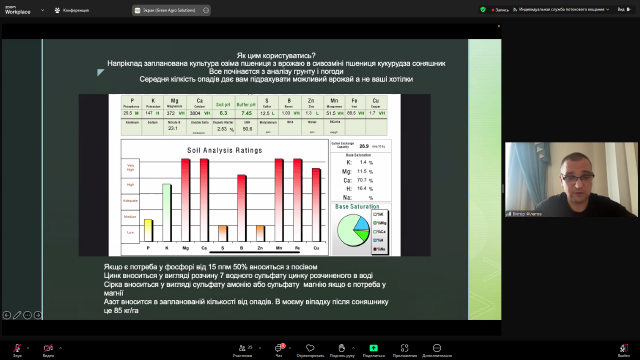Click the green encryption shield icon

pos(483,9)
